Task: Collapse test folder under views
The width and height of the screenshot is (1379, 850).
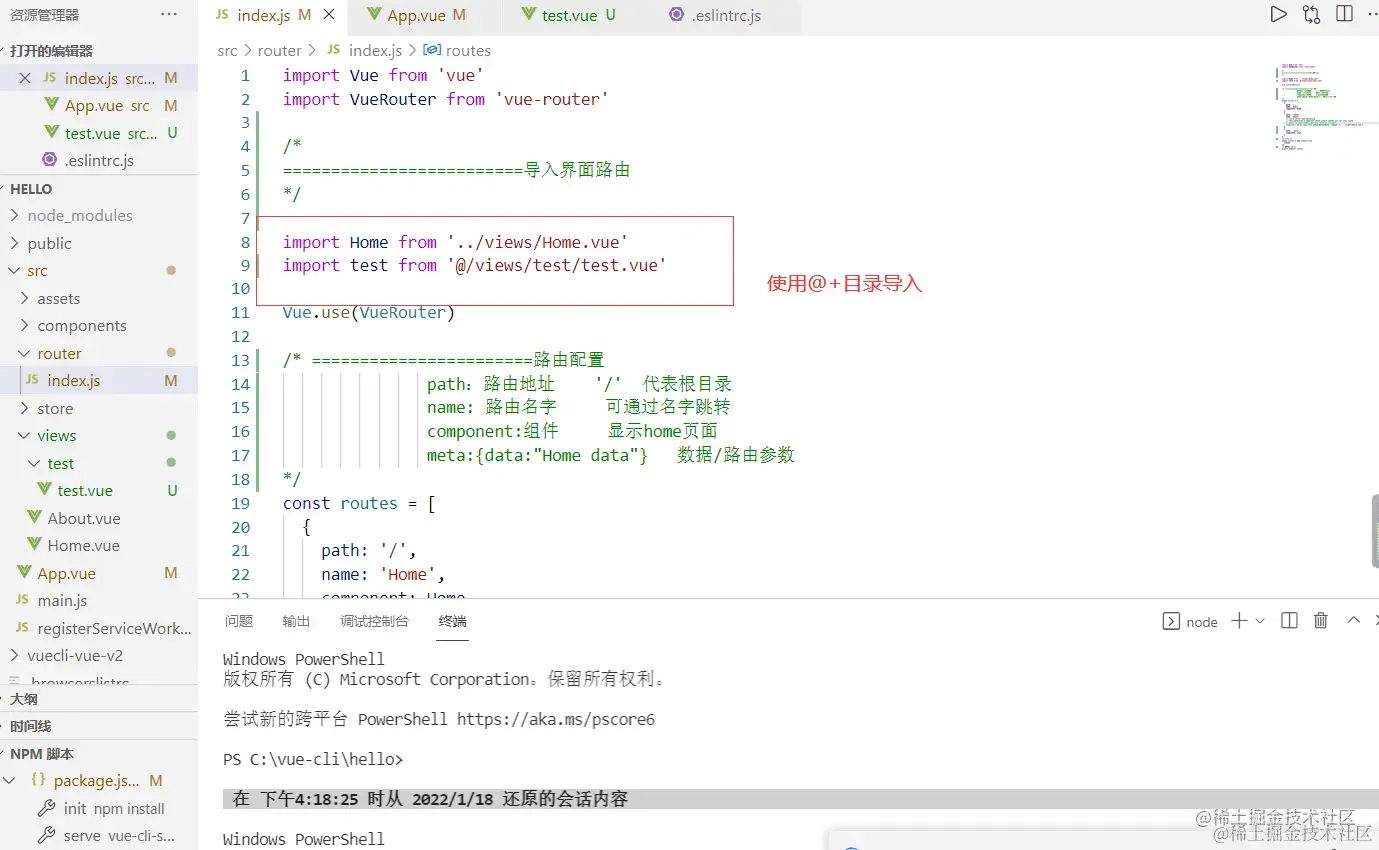Action: click(60, 463)
